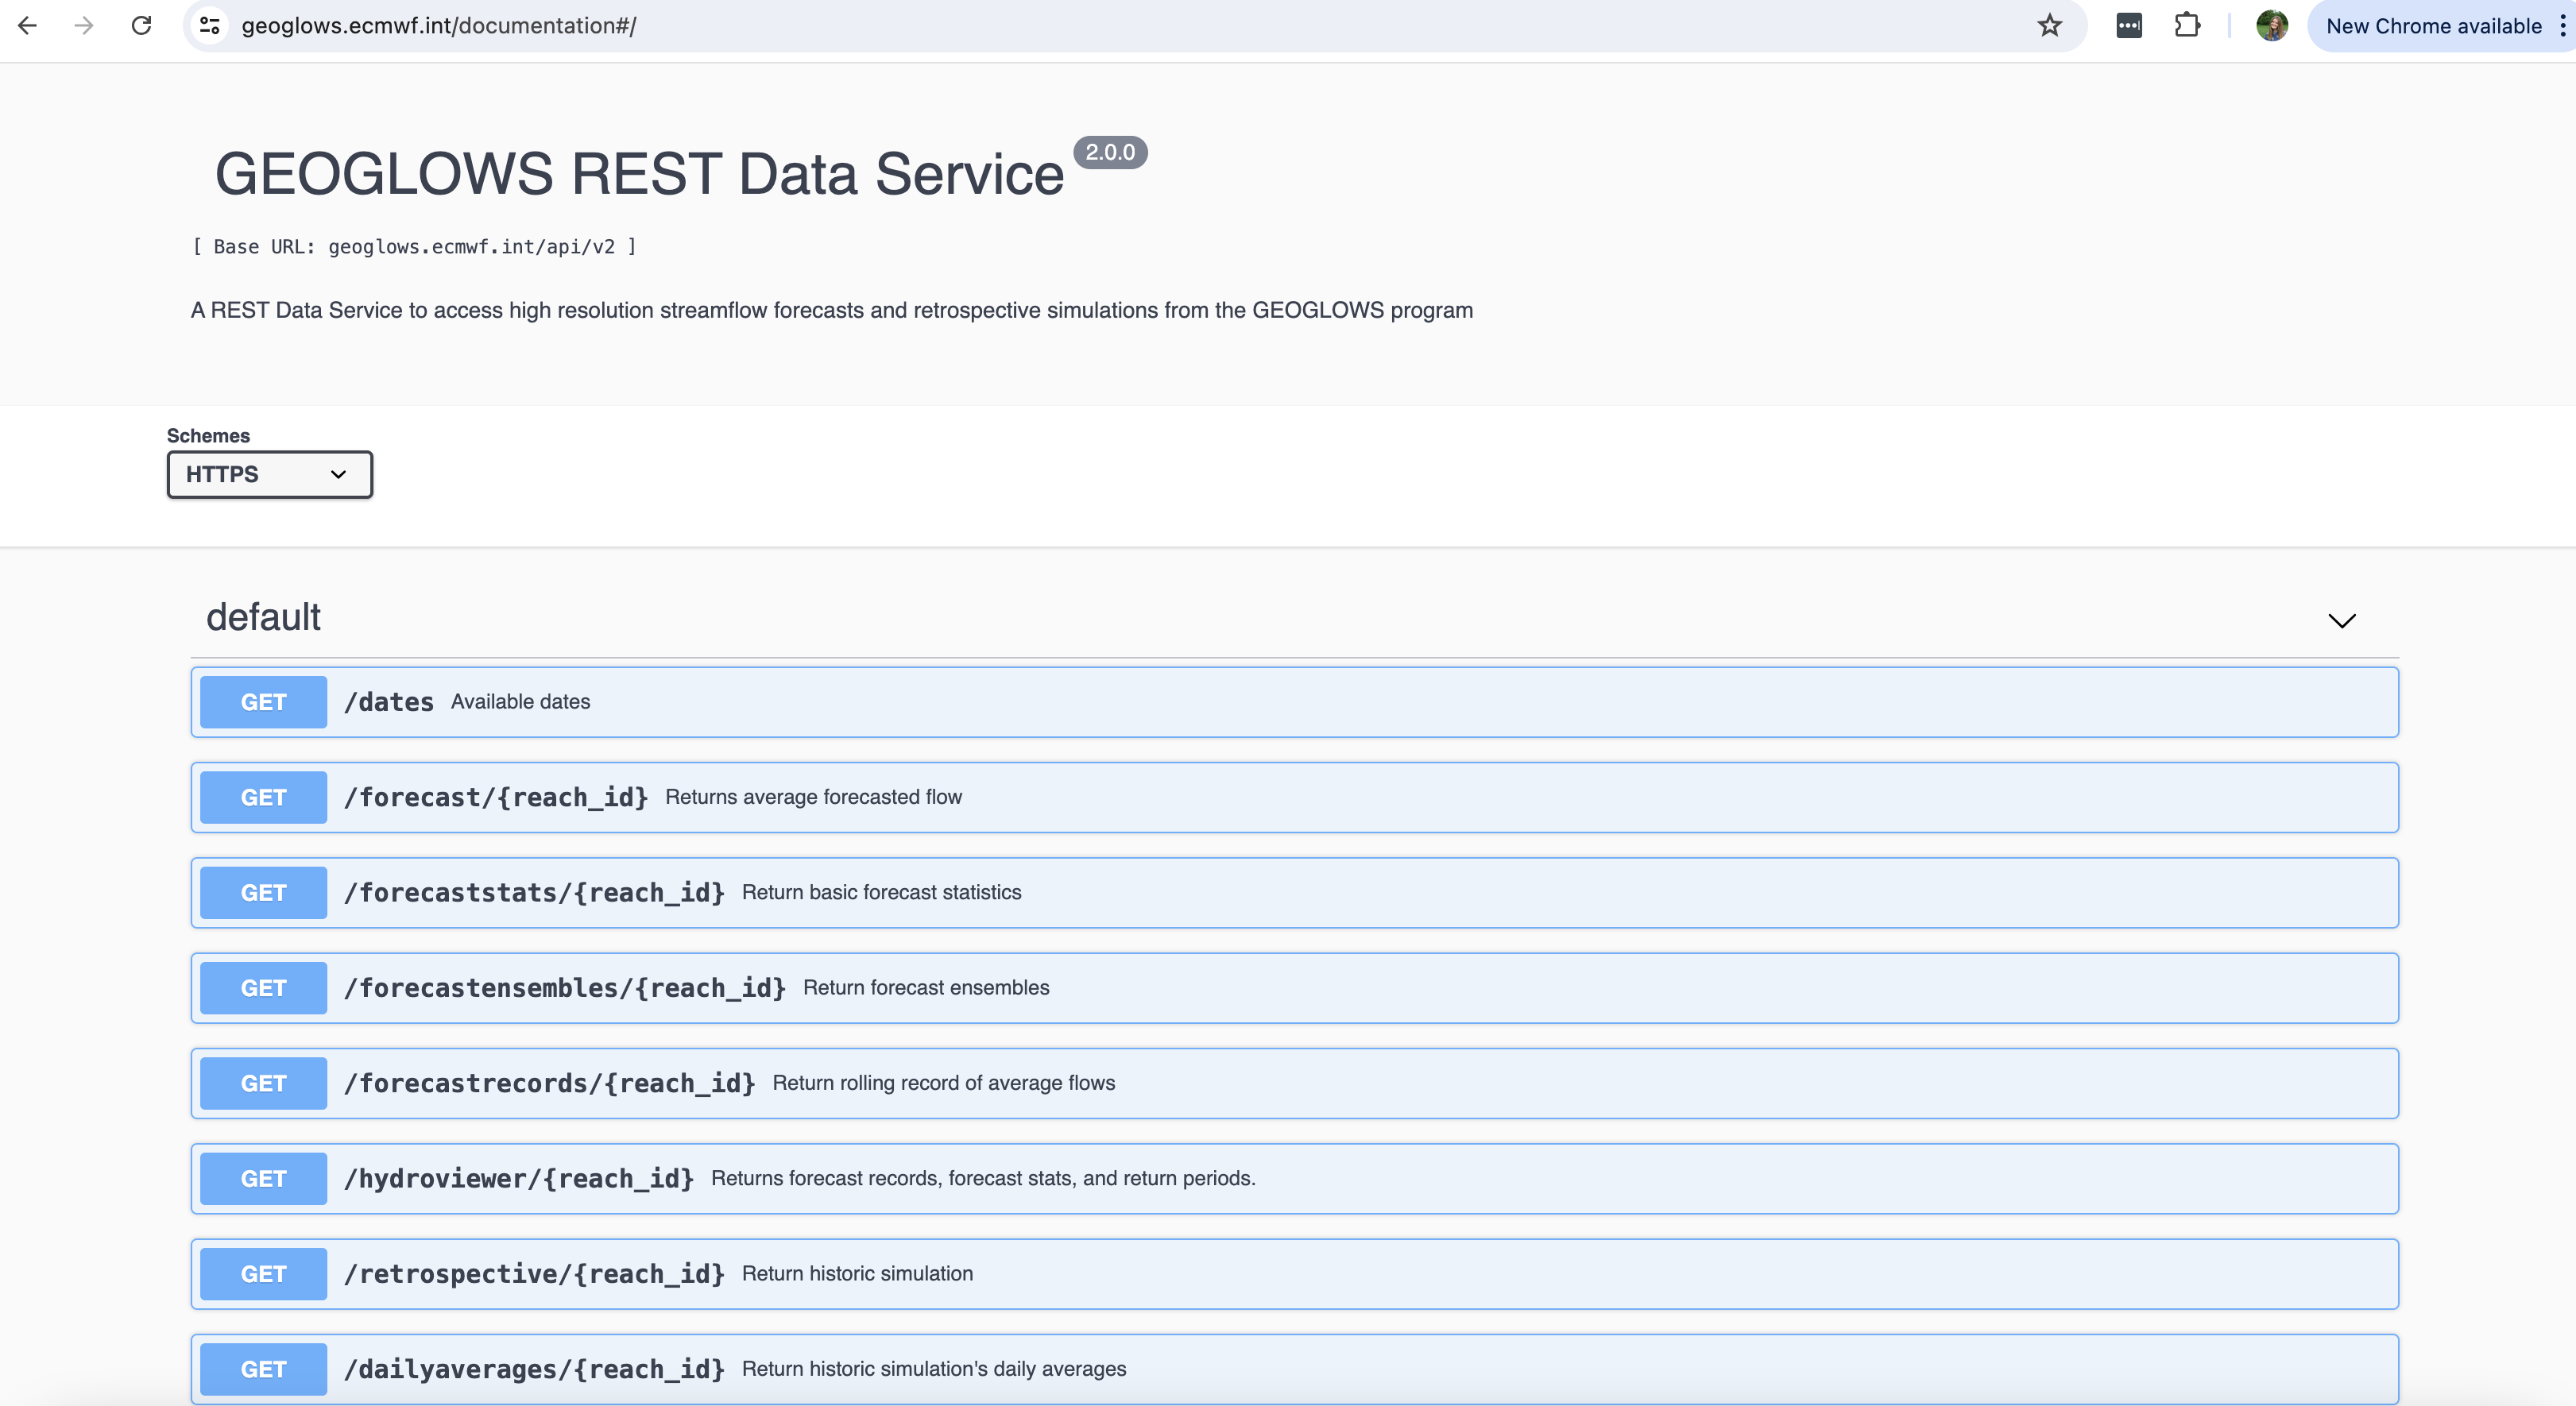Click the GEOGLOWS REST Data Service title
2576x1406 pixels.
click(x=639, y=174)
